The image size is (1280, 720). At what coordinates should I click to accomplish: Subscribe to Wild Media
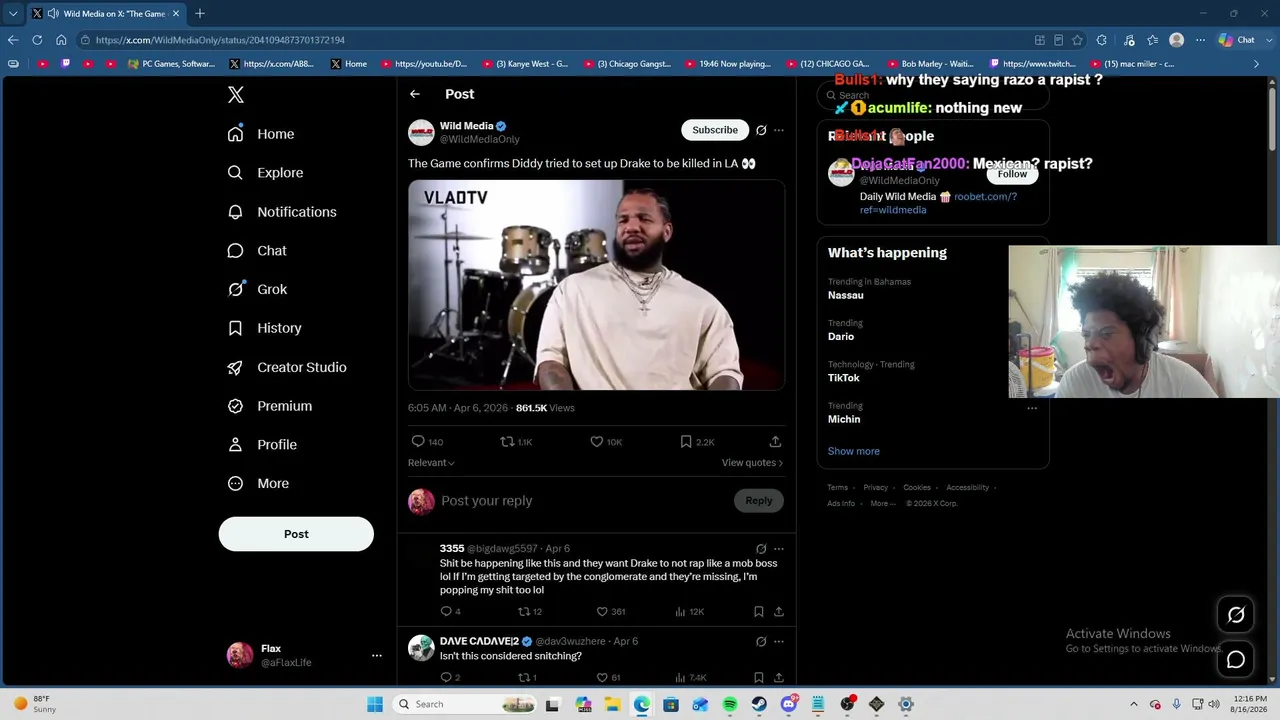point(715,130)
